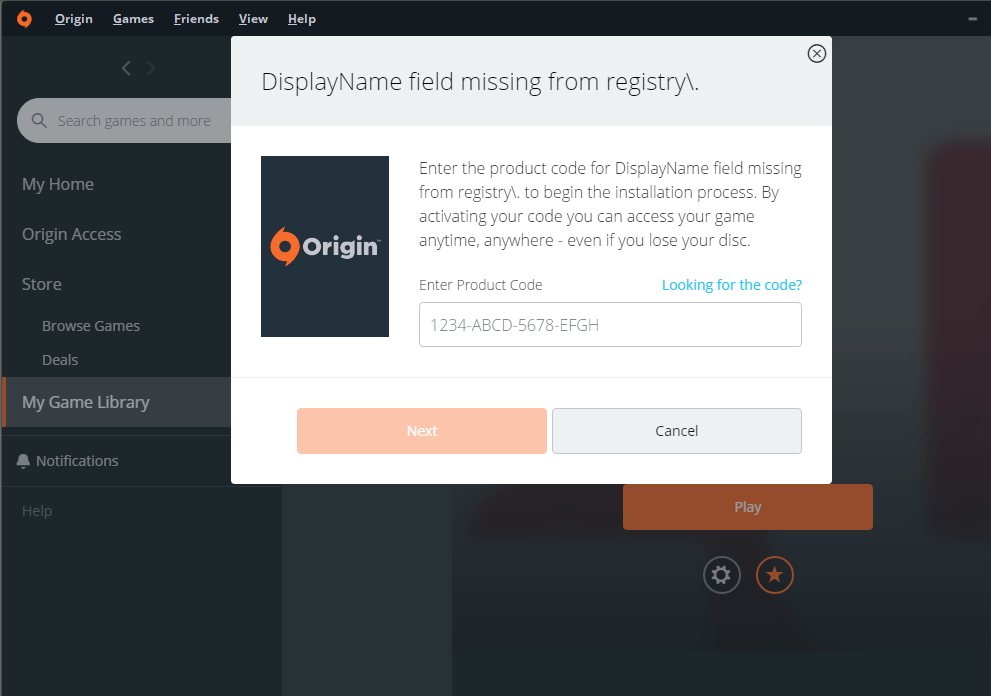The height and width of the screenshot is (696, 991).
Task: Open Origin Access section
Action: tap(71, 234)
